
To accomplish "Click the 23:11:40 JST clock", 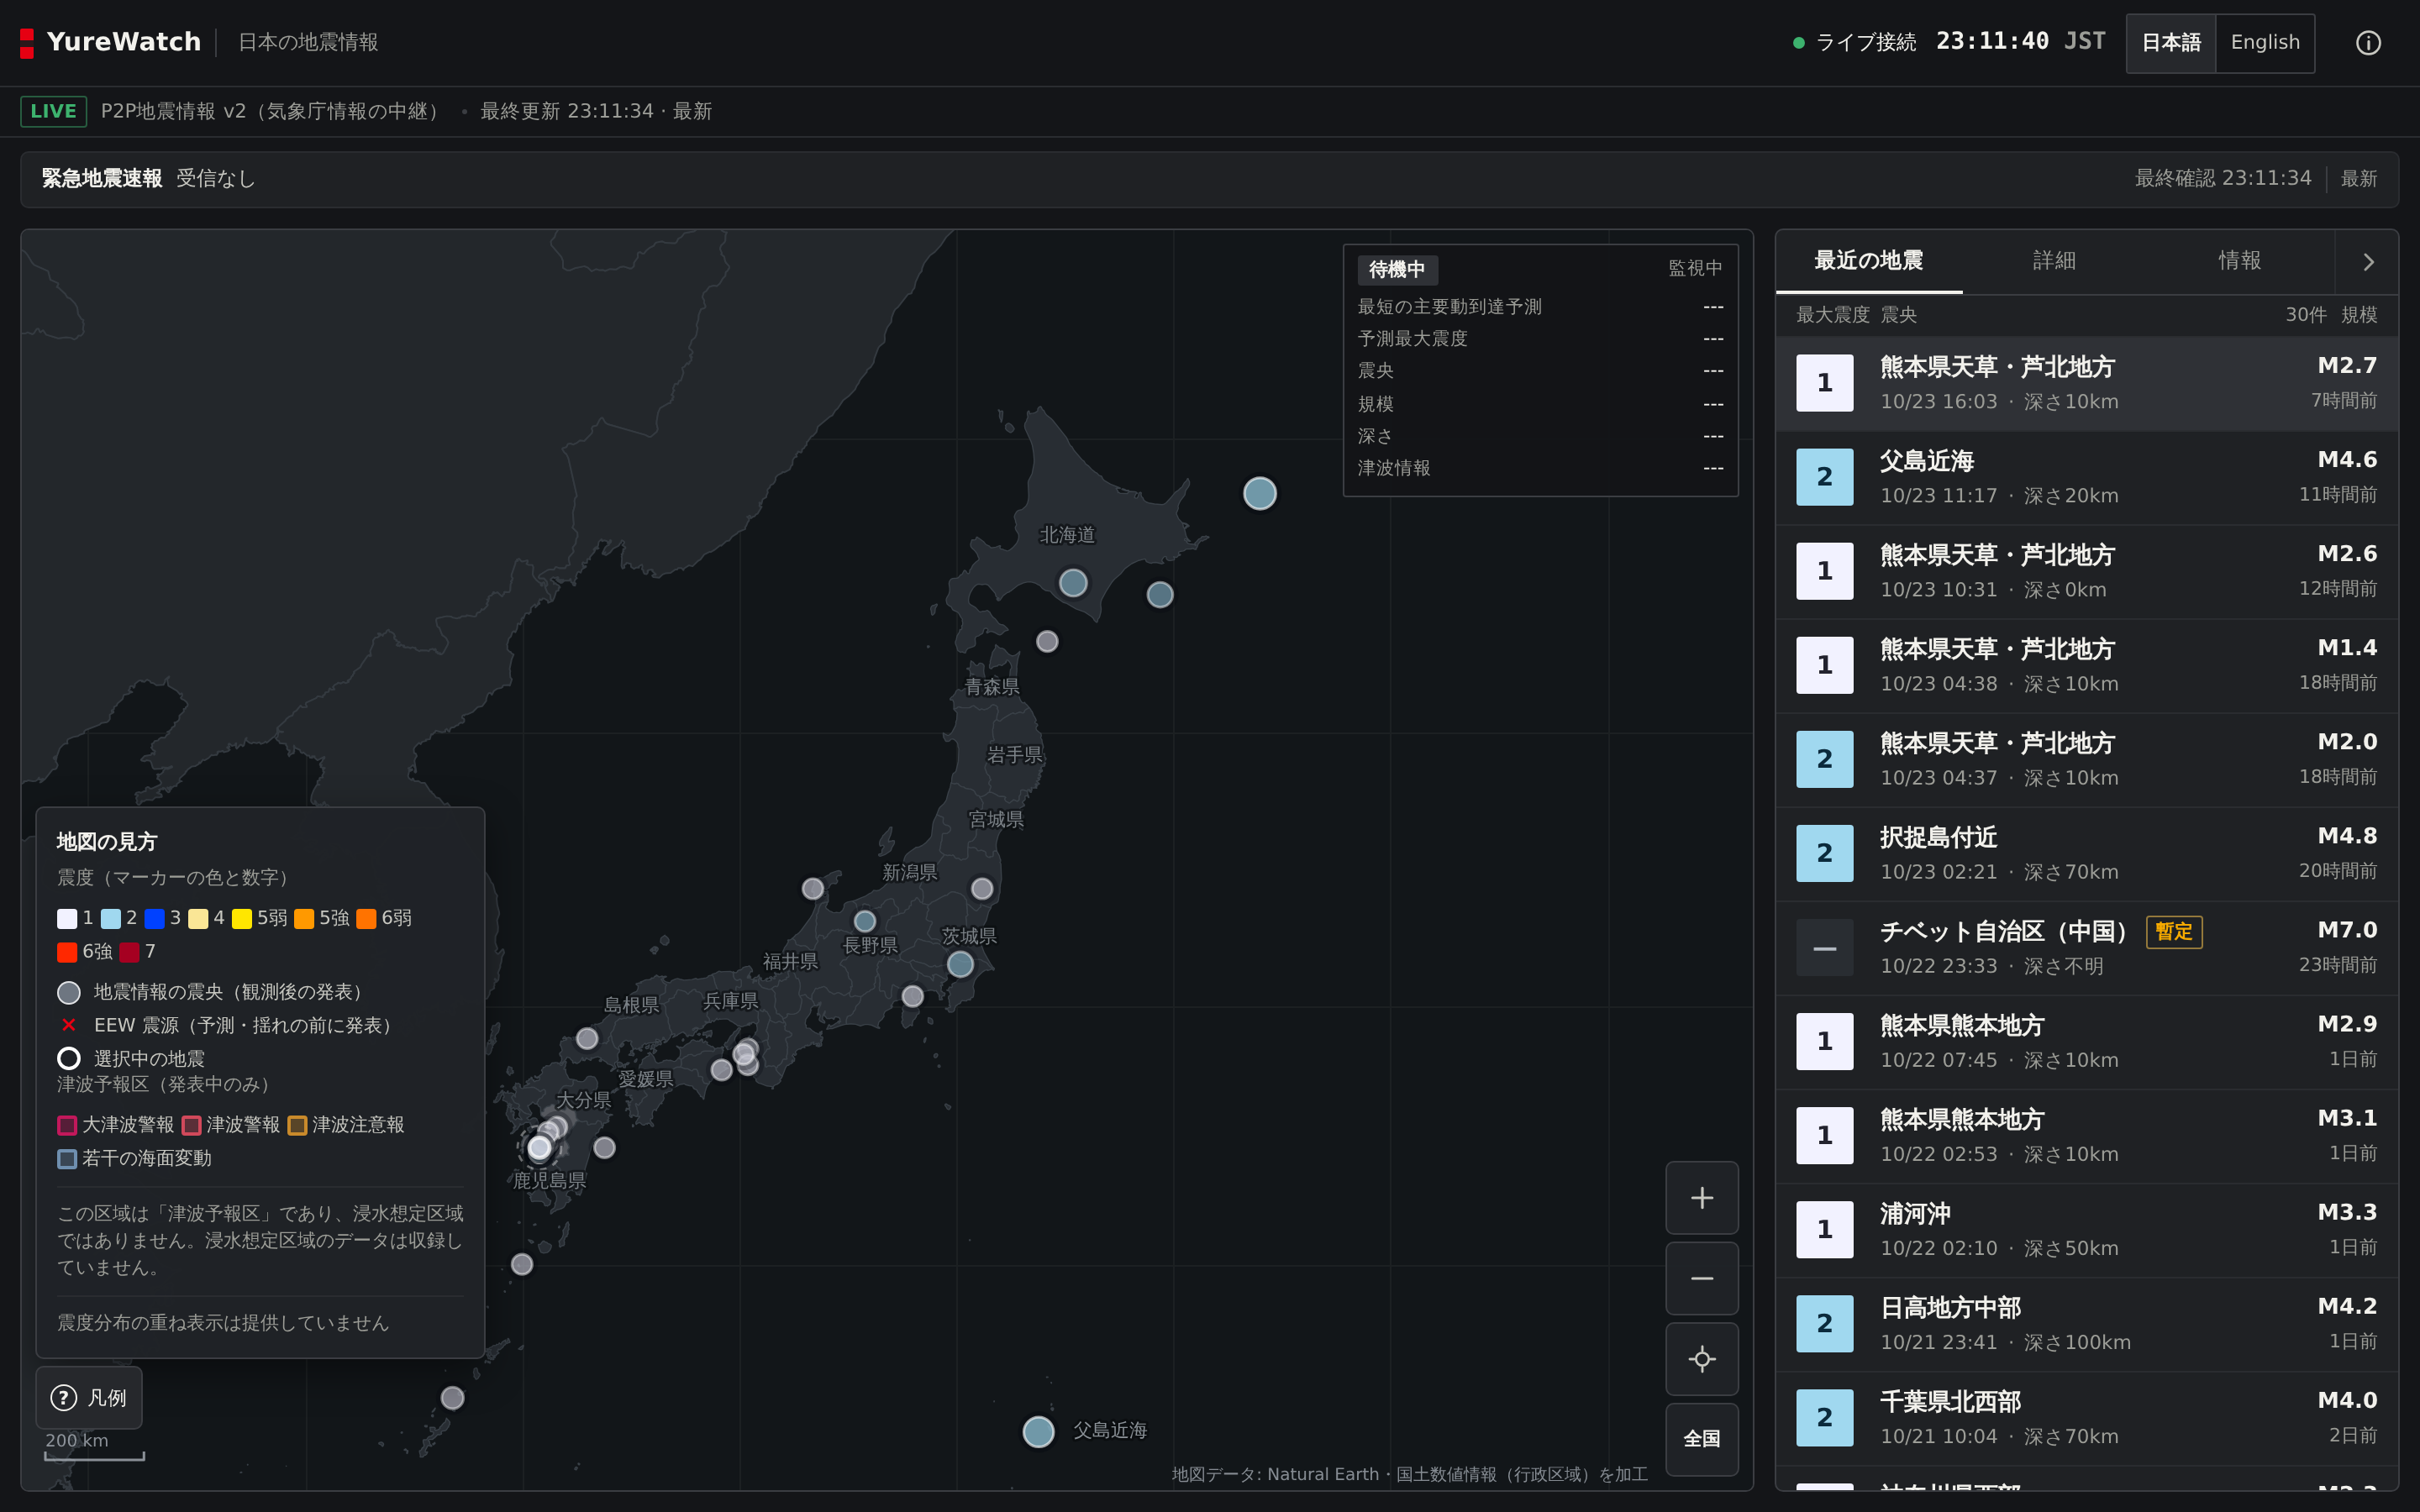I will pyautogui.click(x=2020, y=41).
